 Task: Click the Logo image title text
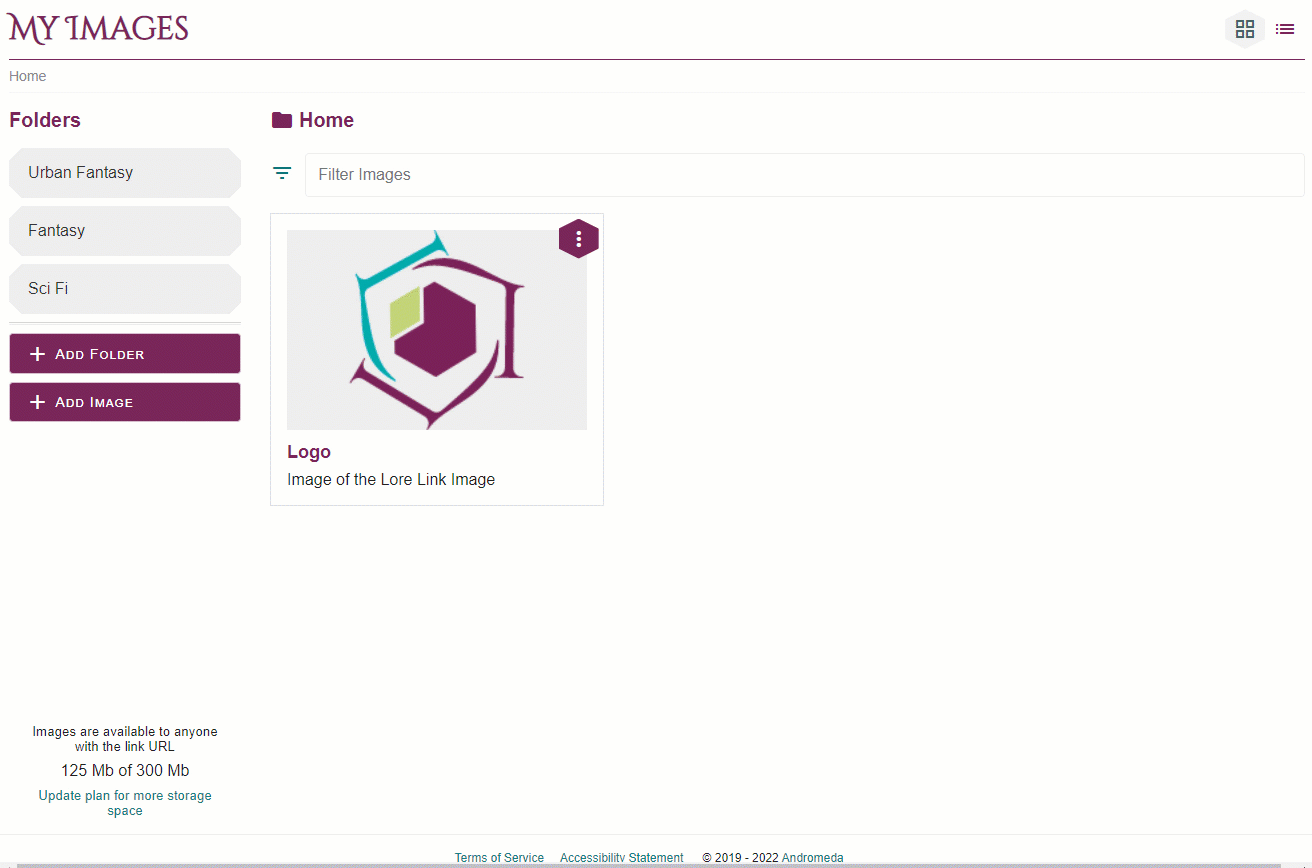309,452
